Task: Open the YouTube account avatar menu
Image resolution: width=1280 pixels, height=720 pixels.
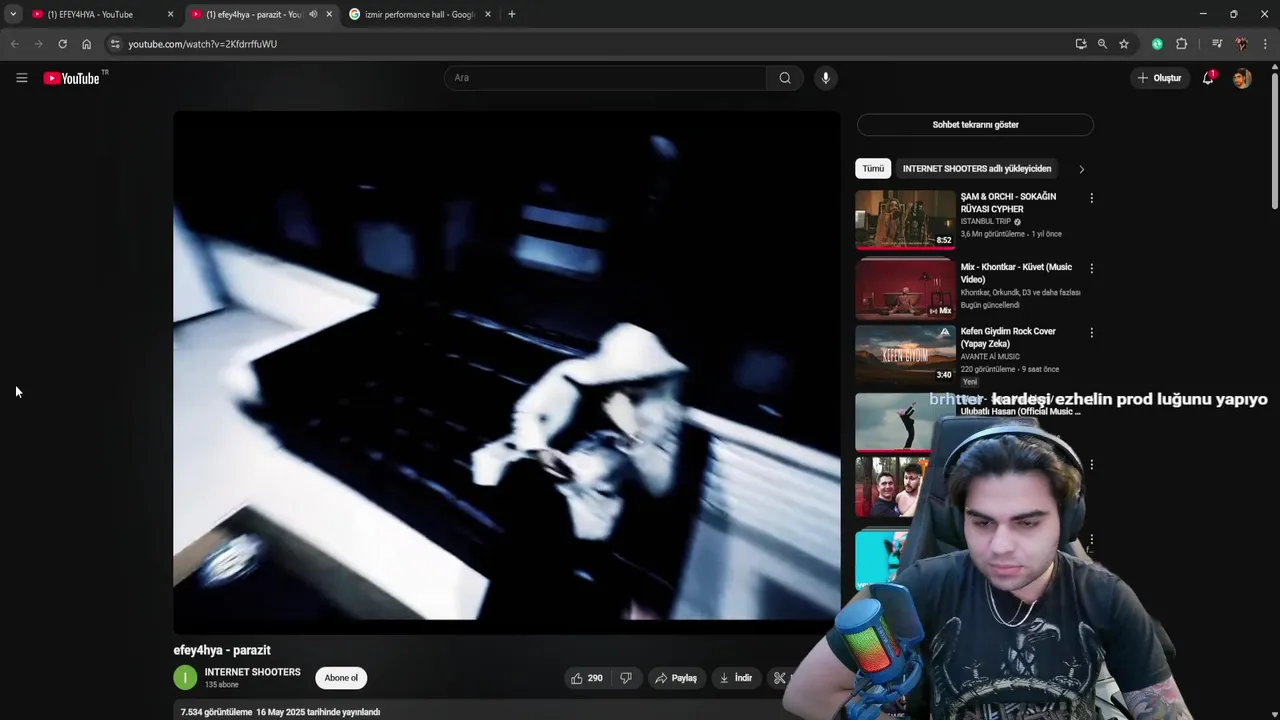Action: pos(1242,78)
